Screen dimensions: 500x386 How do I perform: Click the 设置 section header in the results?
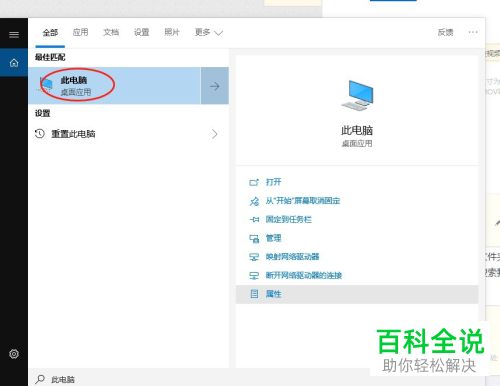[43, 113]
